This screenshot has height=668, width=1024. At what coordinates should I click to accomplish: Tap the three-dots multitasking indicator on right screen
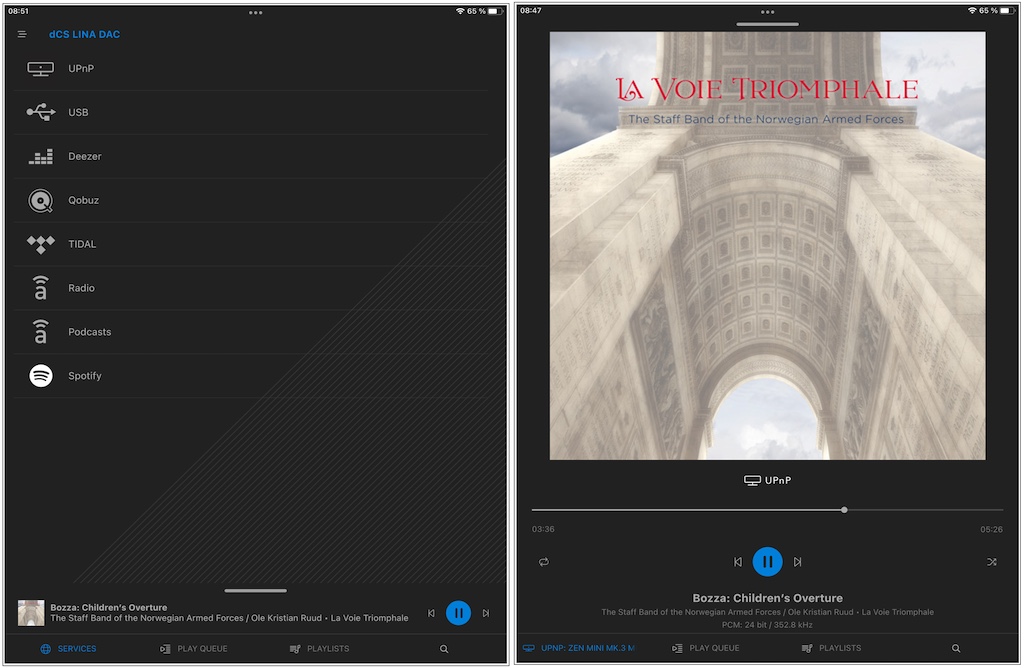coord(767,12)
